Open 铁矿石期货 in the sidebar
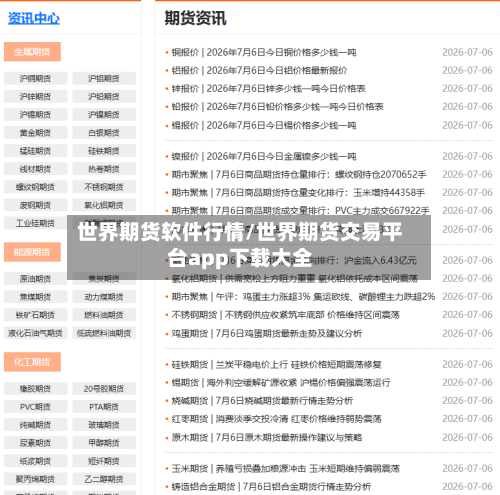The image size is (500, 495). tap(35, 314)
